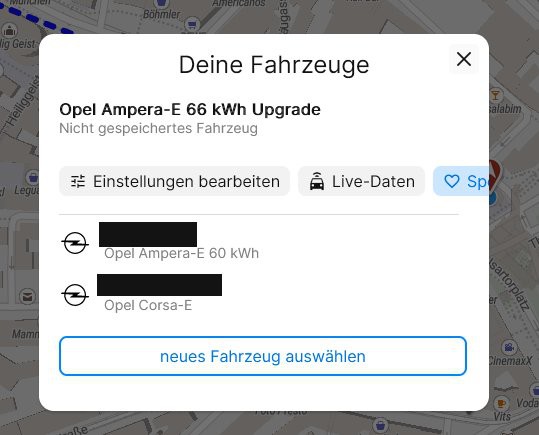Click the Opel logo beside Corsa-E
Screen dimensions: 539x435
75,295
